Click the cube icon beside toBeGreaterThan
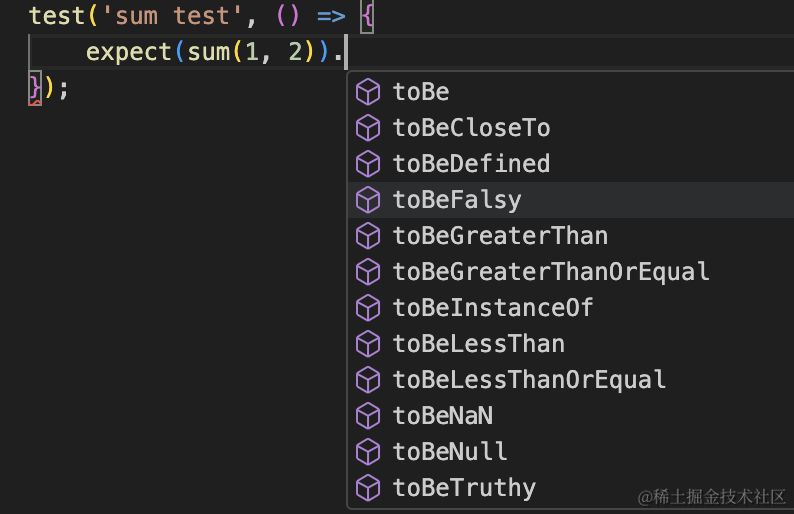 [368, 236]
